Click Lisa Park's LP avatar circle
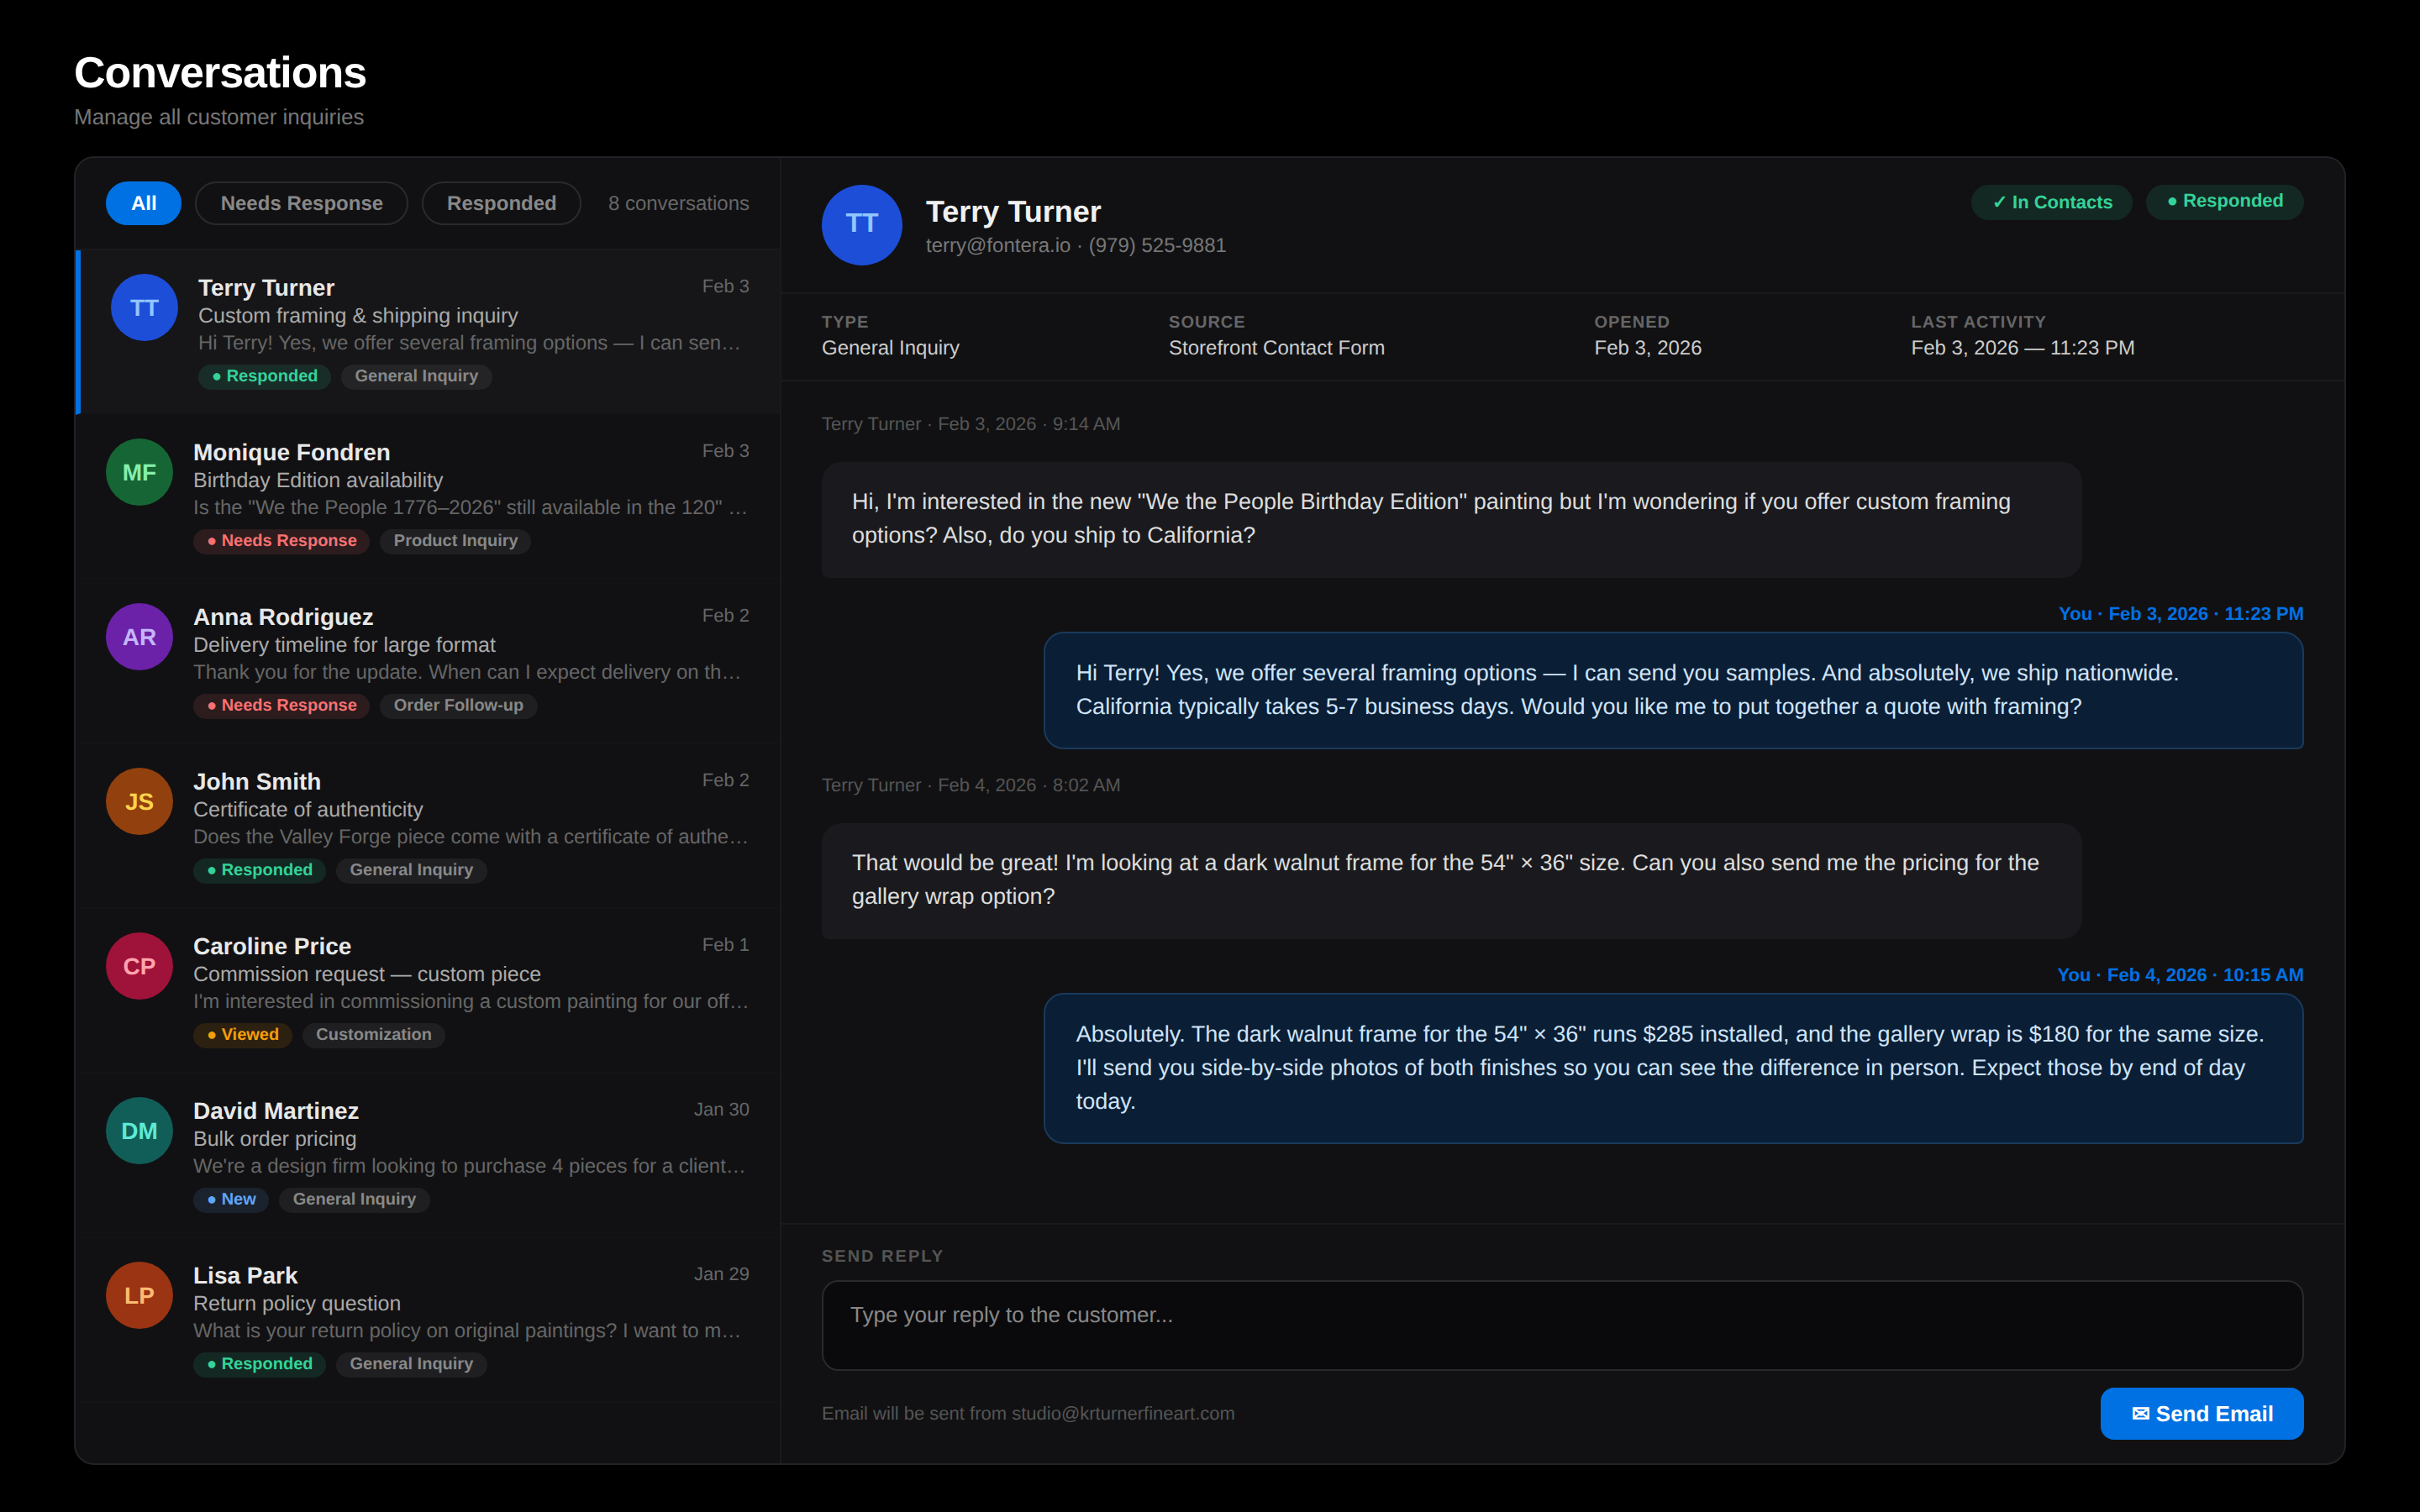The width and height of the screenshot is (2420, 1512). (139, 1294)
